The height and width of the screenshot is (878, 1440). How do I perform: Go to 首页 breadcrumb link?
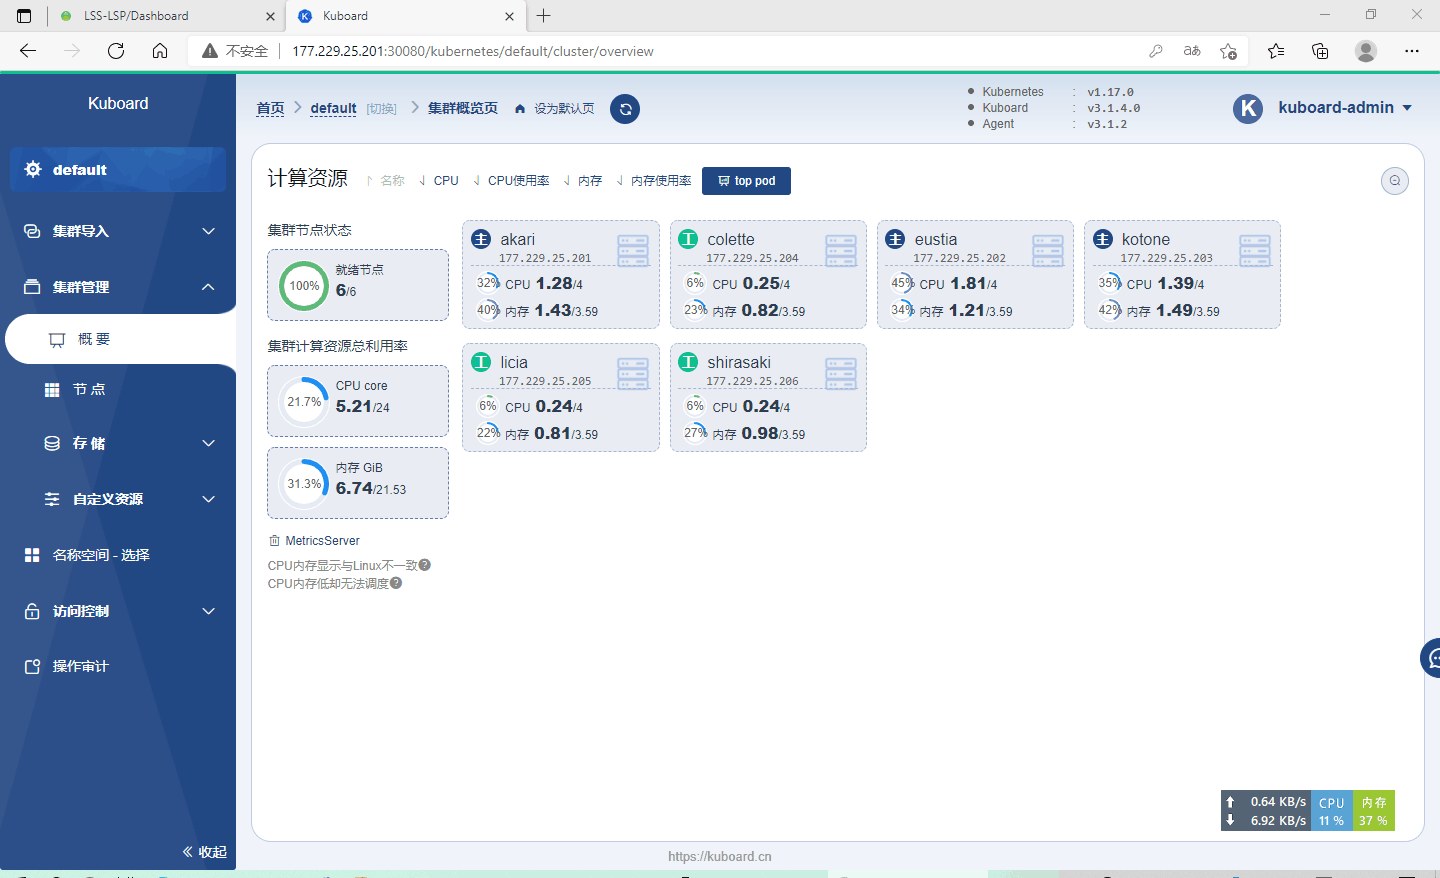tap(270, 108)
